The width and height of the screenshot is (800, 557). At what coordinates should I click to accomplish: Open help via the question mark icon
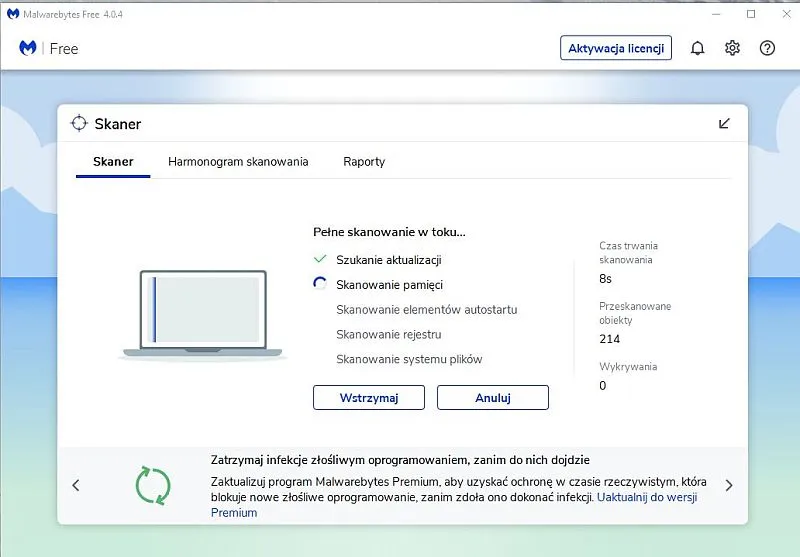[767, 48]
